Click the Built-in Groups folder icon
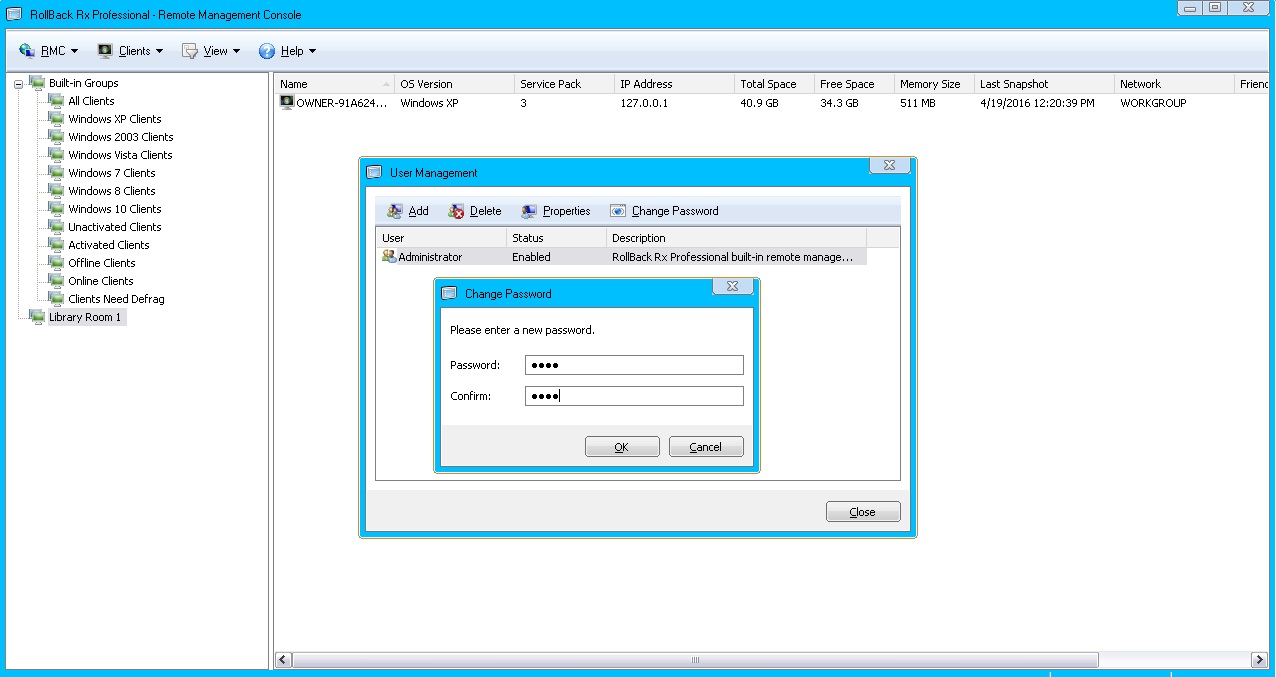 click(37, 83)
